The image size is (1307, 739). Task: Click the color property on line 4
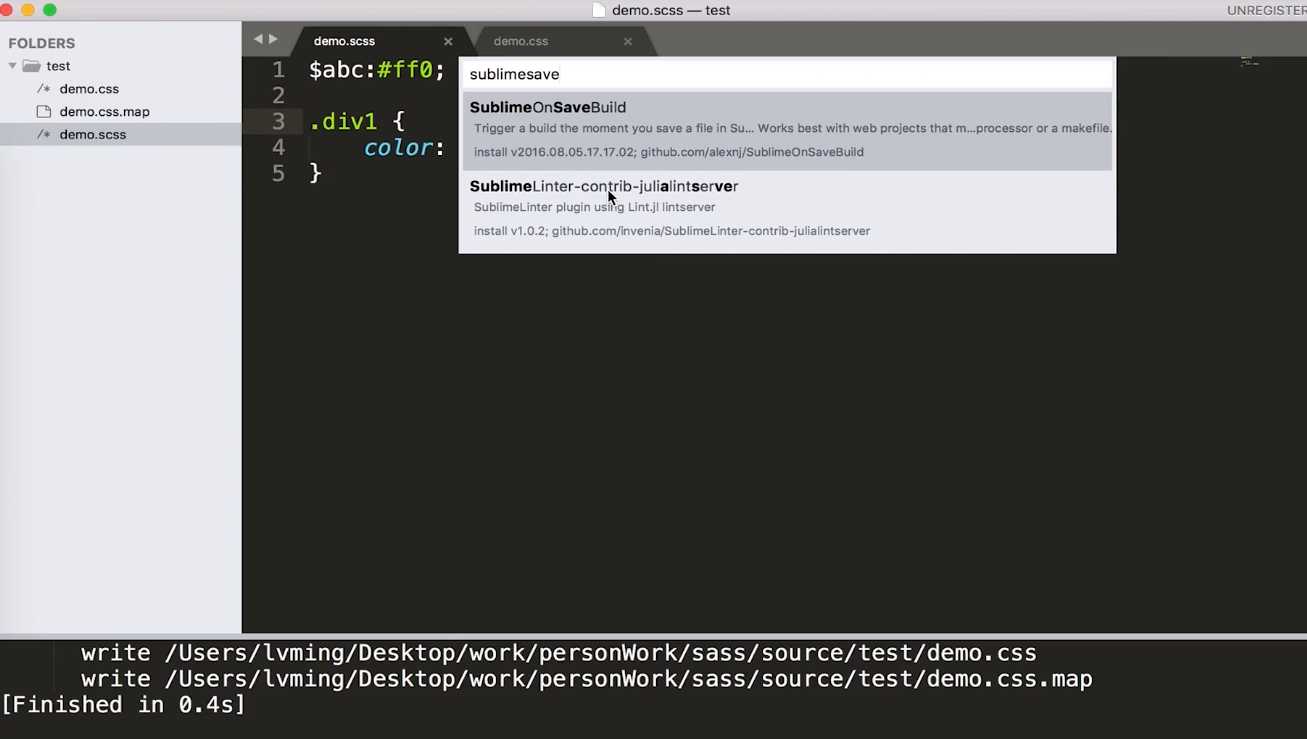(x=397, y=148)
